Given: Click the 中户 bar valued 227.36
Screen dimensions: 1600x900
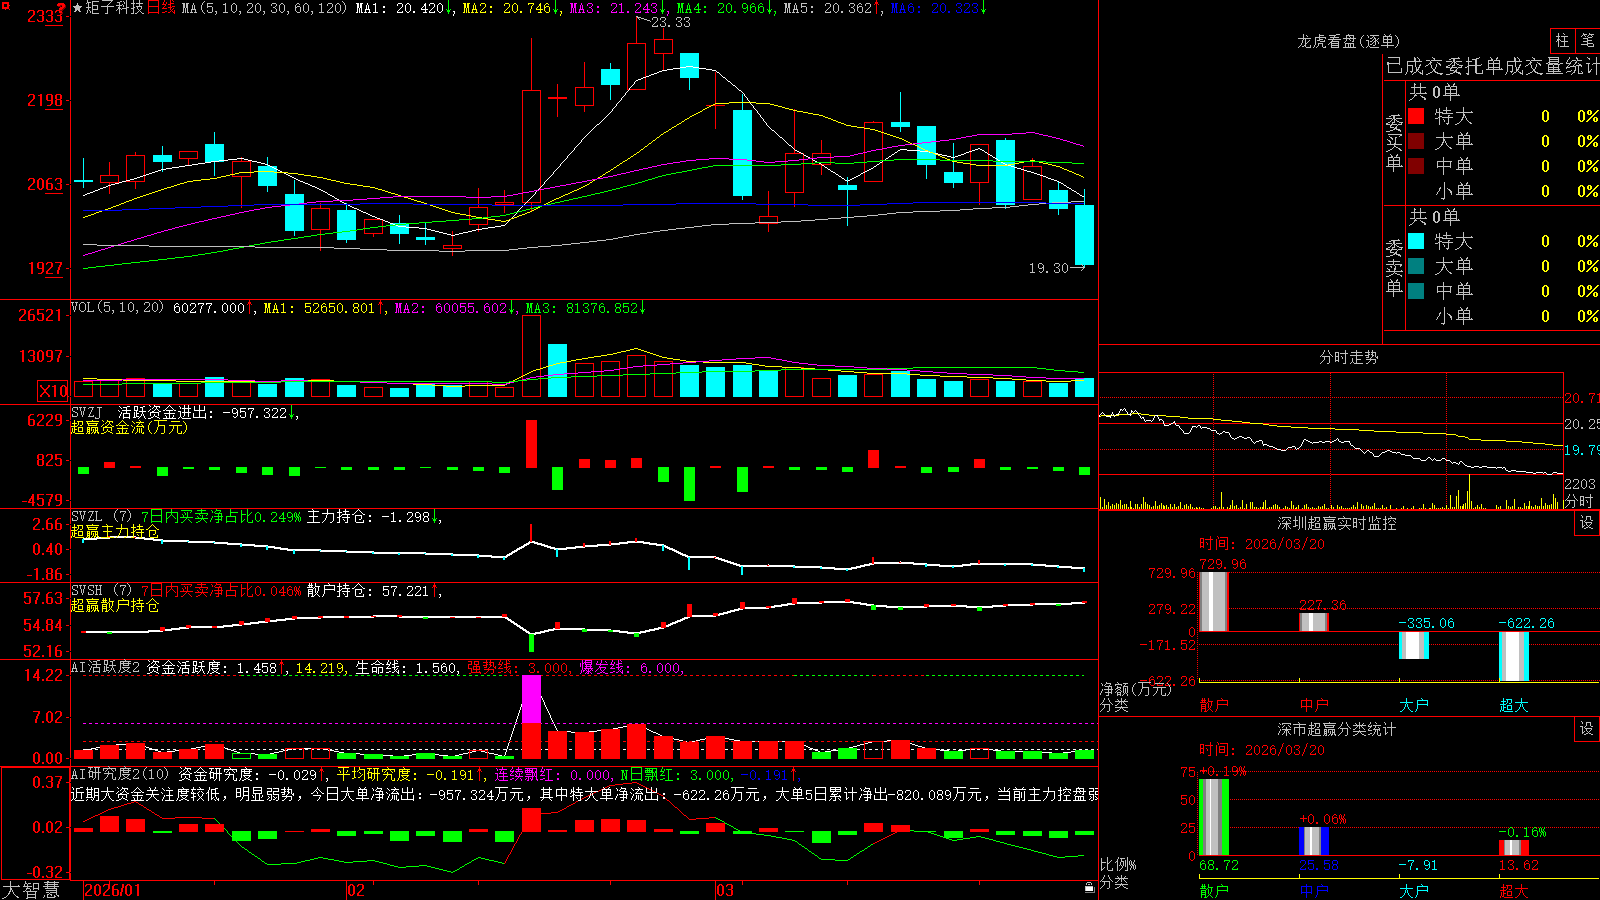Looking at the screenshot, I should (x=1314, y=622).
